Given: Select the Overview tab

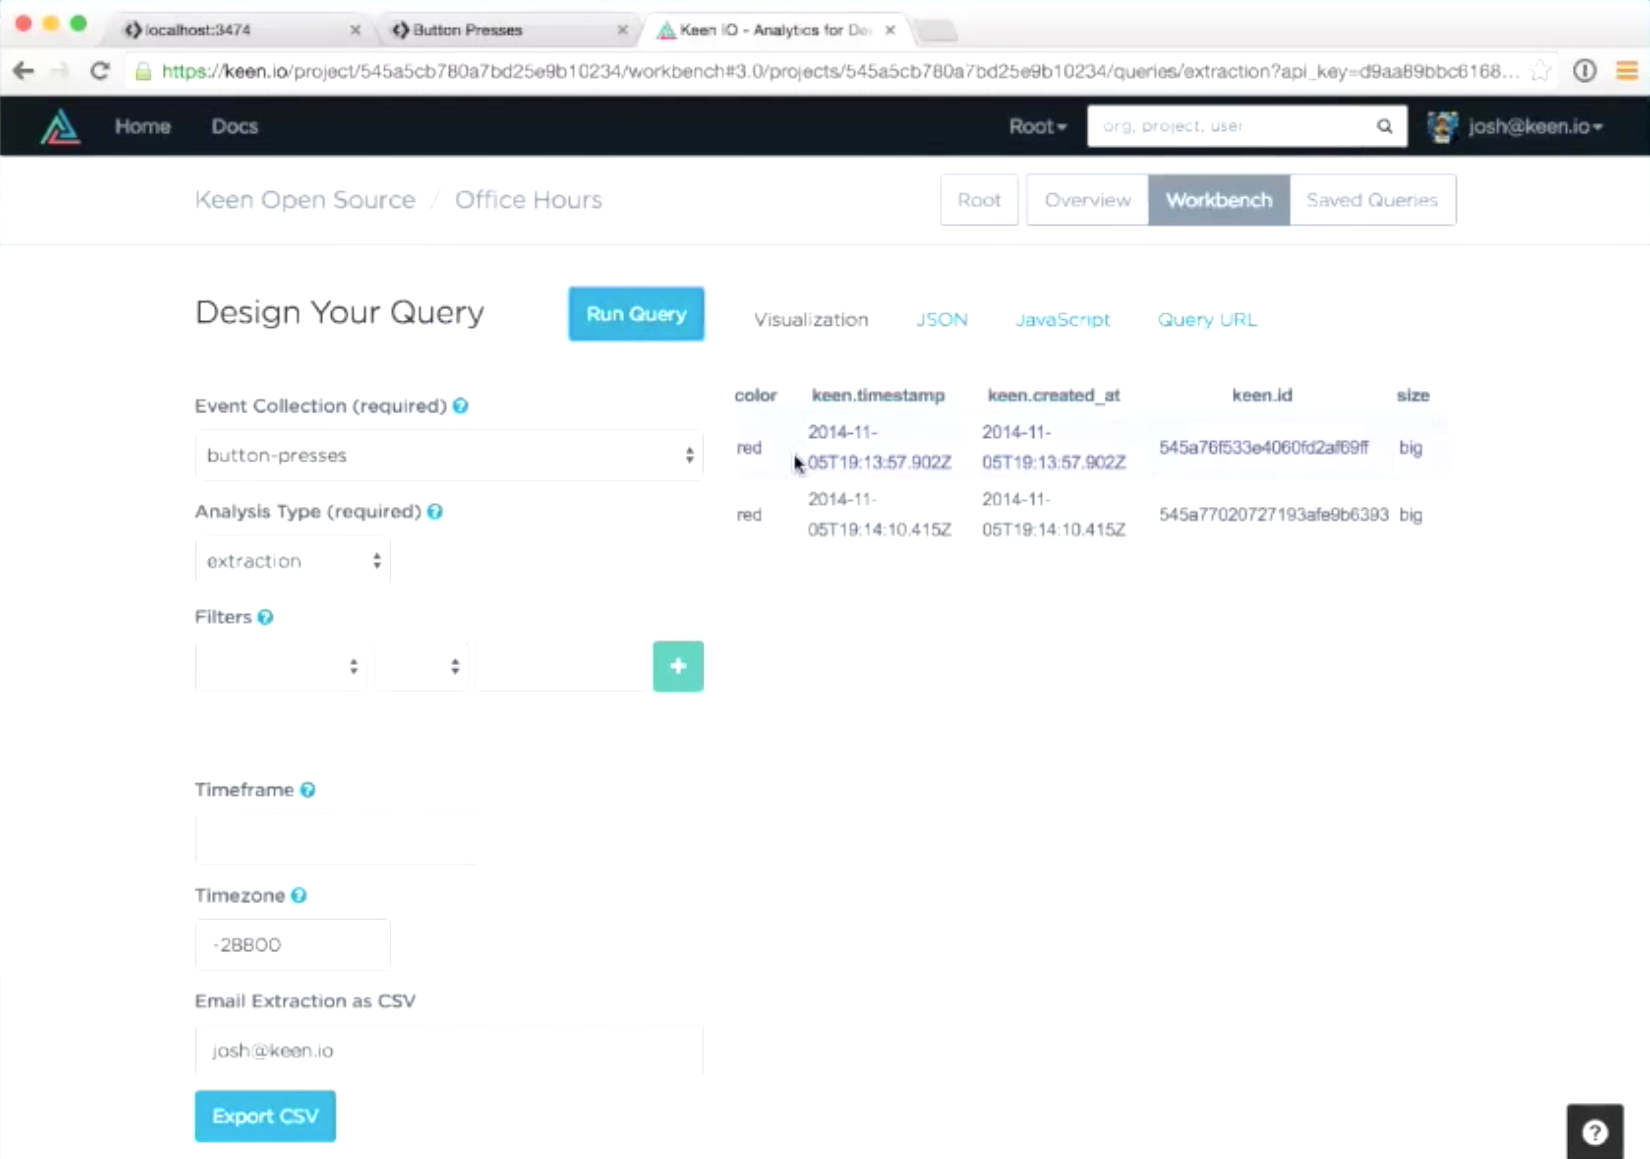Looking at the screenshot, I should pos(1087,200).
